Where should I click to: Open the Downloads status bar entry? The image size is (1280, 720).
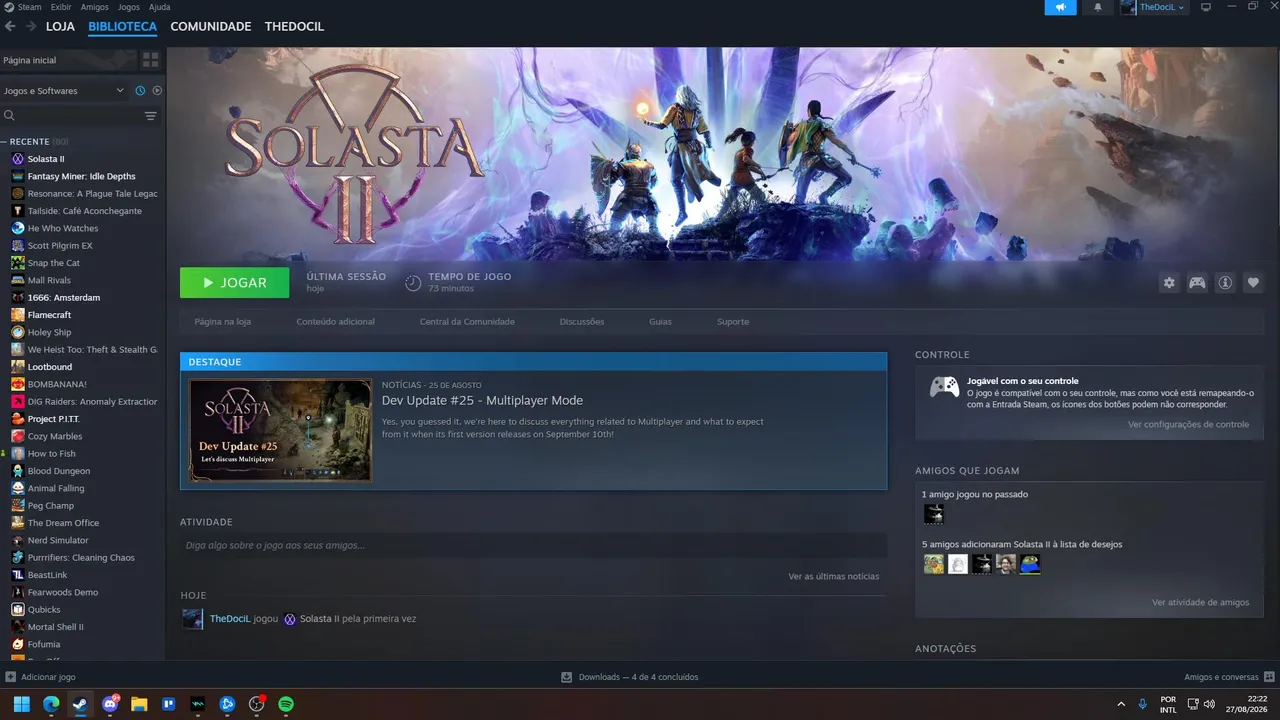(630, 677)
